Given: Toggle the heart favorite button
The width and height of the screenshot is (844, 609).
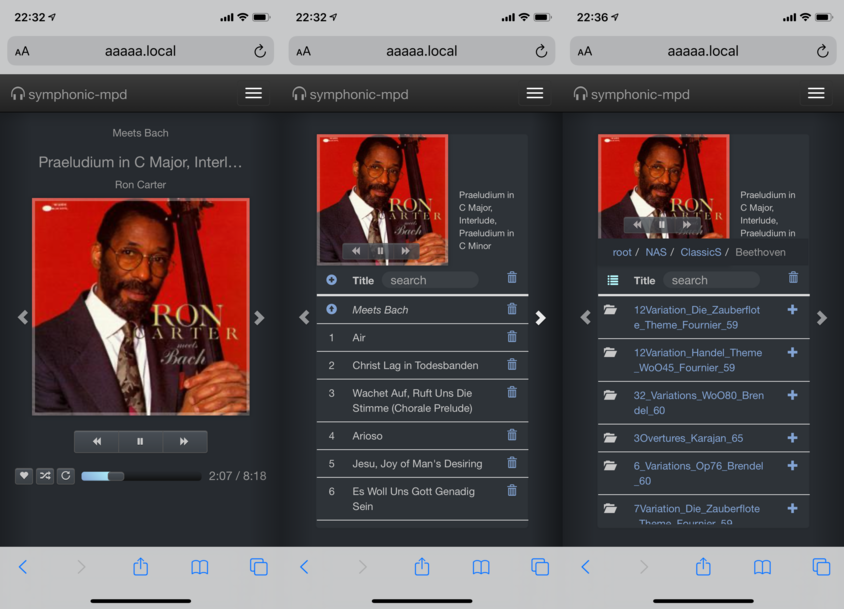Looking at the screenshot, I should pos(24,476).
